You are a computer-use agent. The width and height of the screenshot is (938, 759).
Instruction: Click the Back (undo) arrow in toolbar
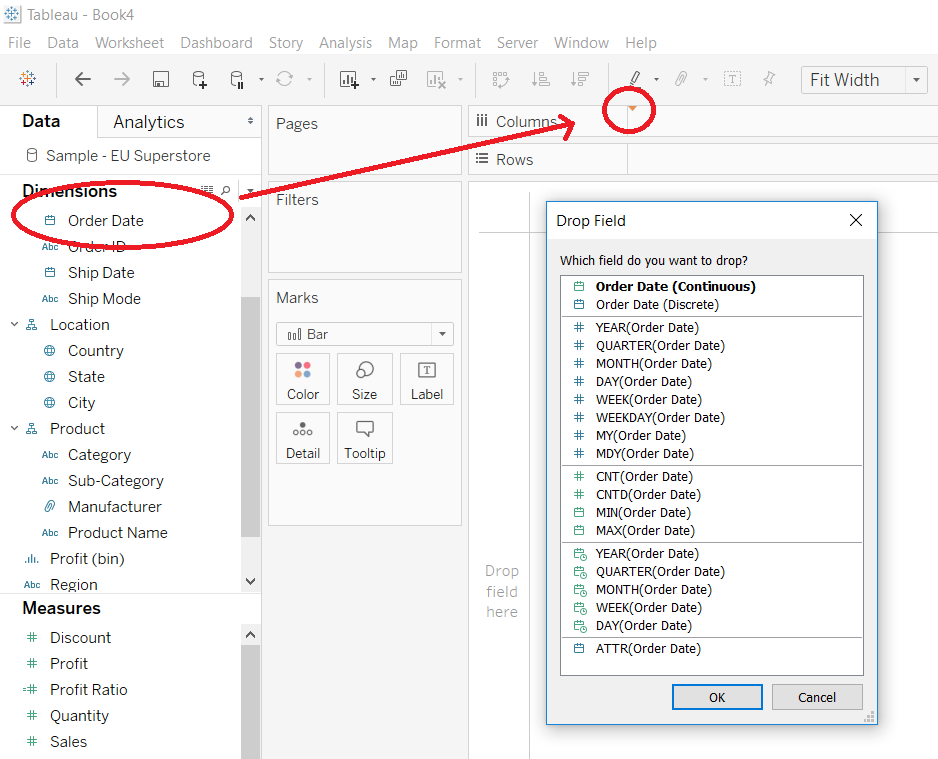tap(83, 80)
